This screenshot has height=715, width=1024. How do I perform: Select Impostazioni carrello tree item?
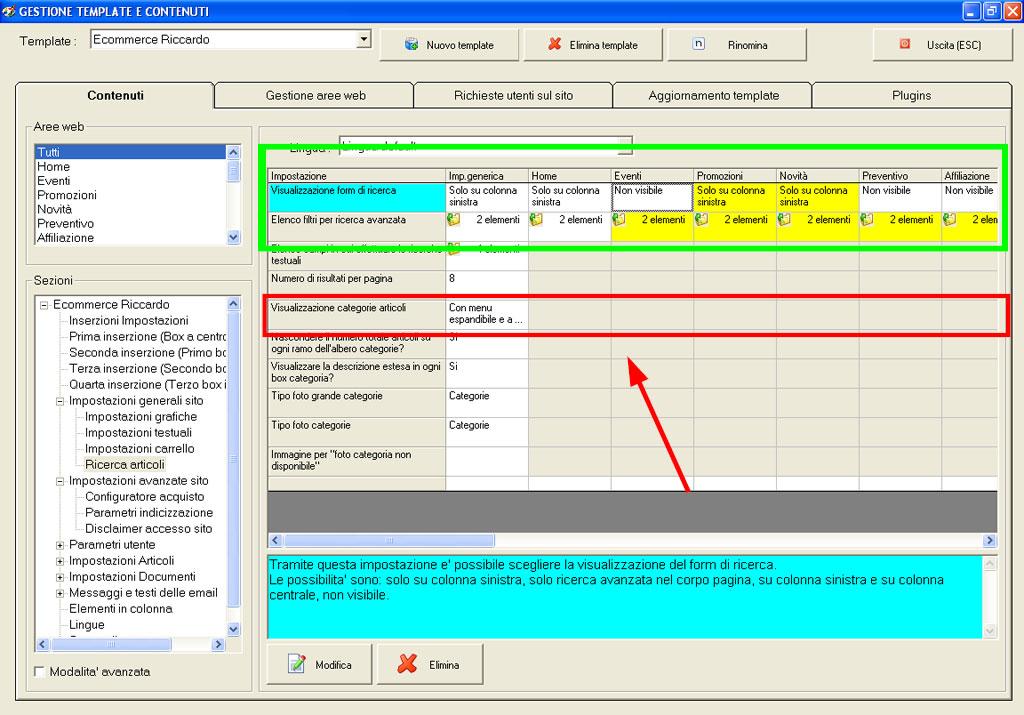point(139,449)
